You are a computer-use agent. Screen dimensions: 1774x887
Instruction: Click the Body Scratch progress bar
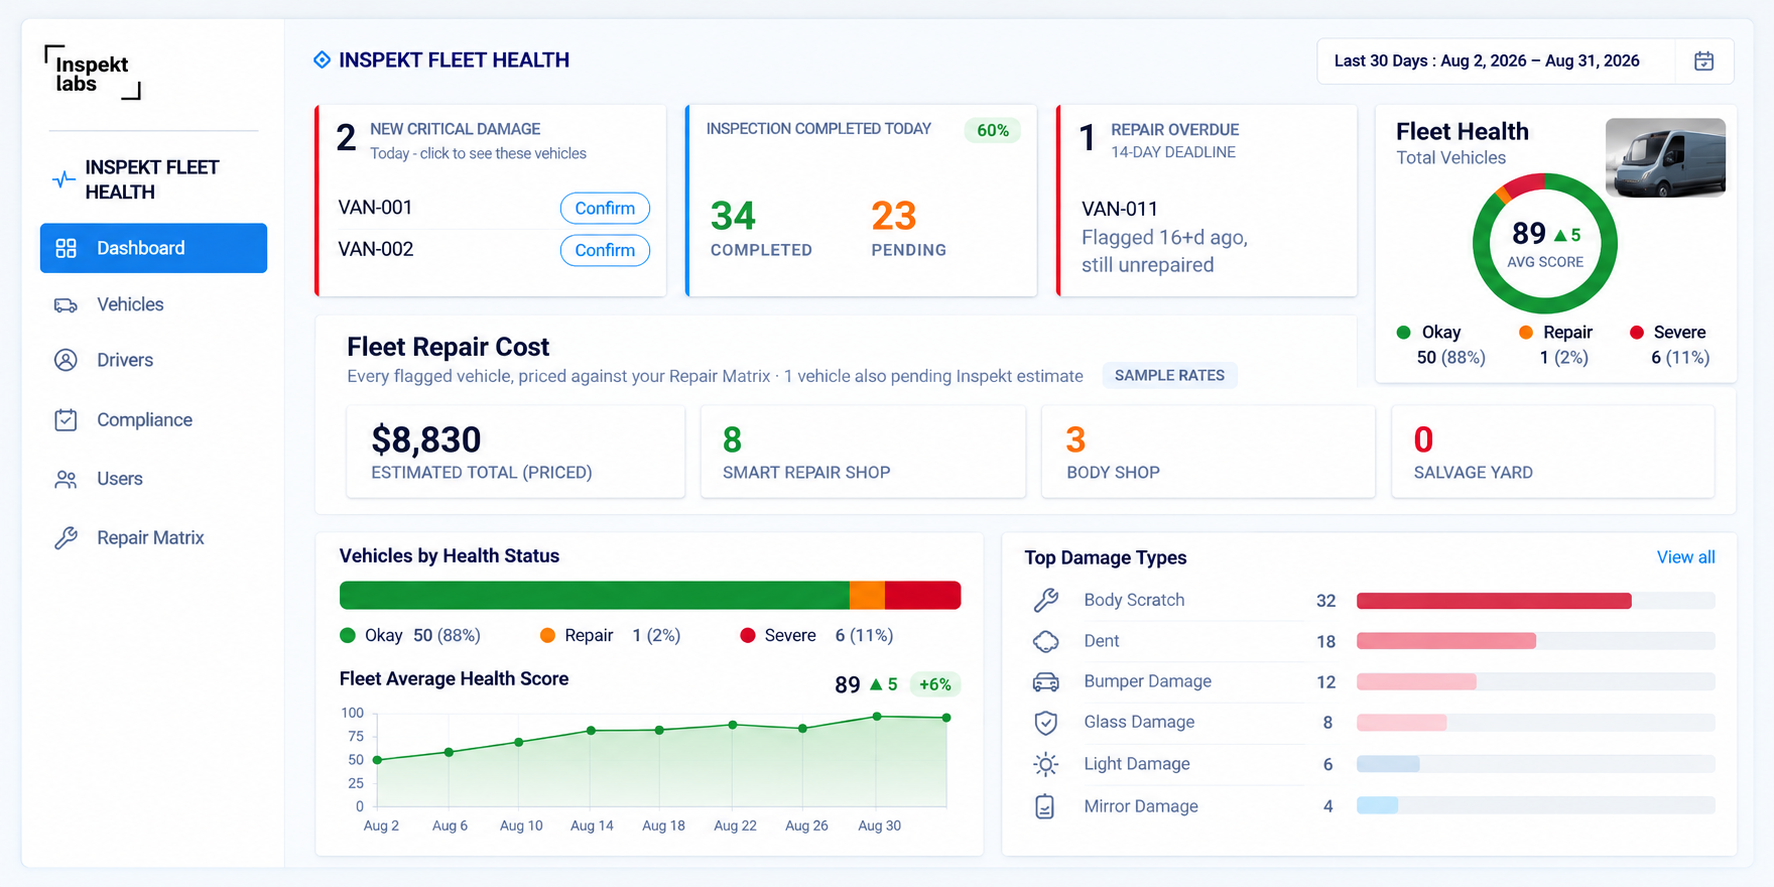1535,601
